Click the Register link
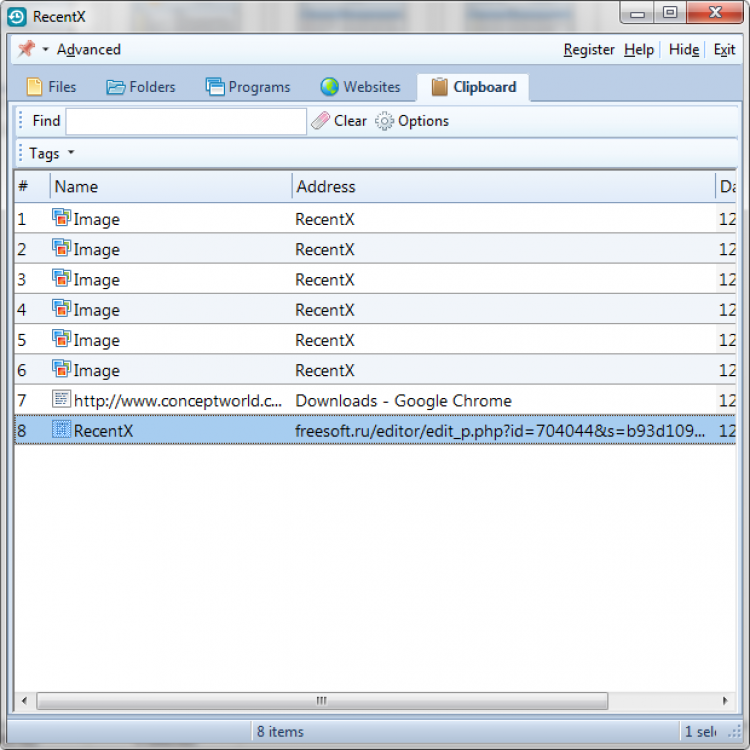Viewport: 750px width, 750px height. (588, 49)
